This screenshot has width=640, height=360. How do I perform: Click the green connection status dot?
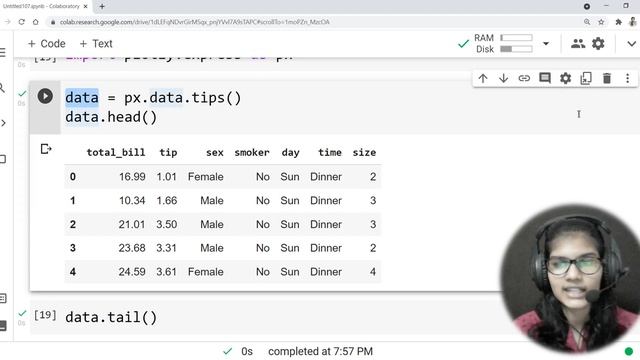pyautogui.click(x=629, y=351)
